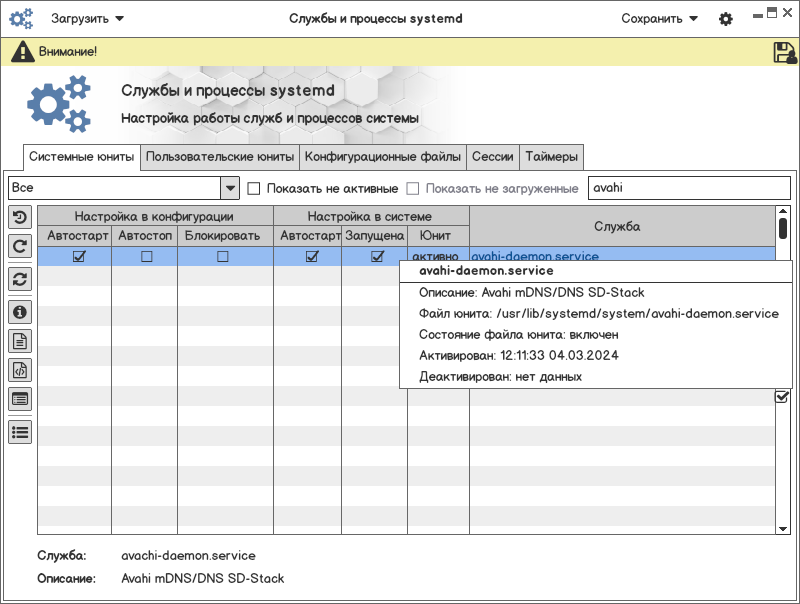Click the undo history icon in sidebar
The width and height of the screenshot is (800, 604).
[x=20, y=217]
